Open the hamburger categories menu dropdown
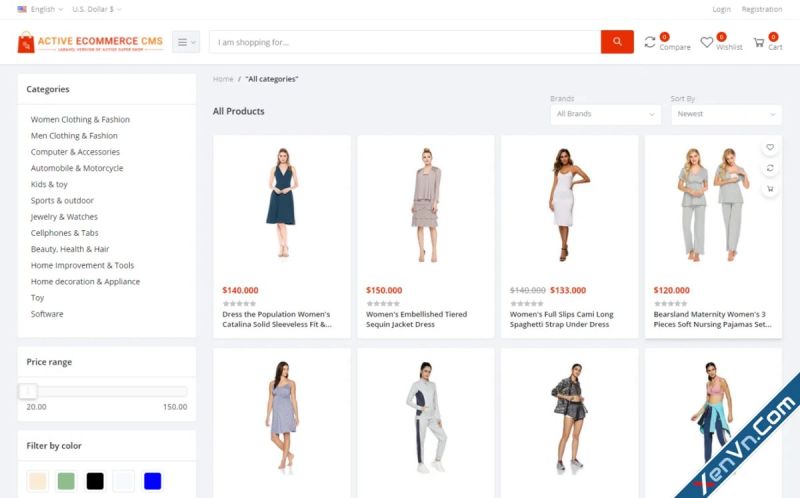This screenshot has height=498, width=800. click(x=186, y=42)
